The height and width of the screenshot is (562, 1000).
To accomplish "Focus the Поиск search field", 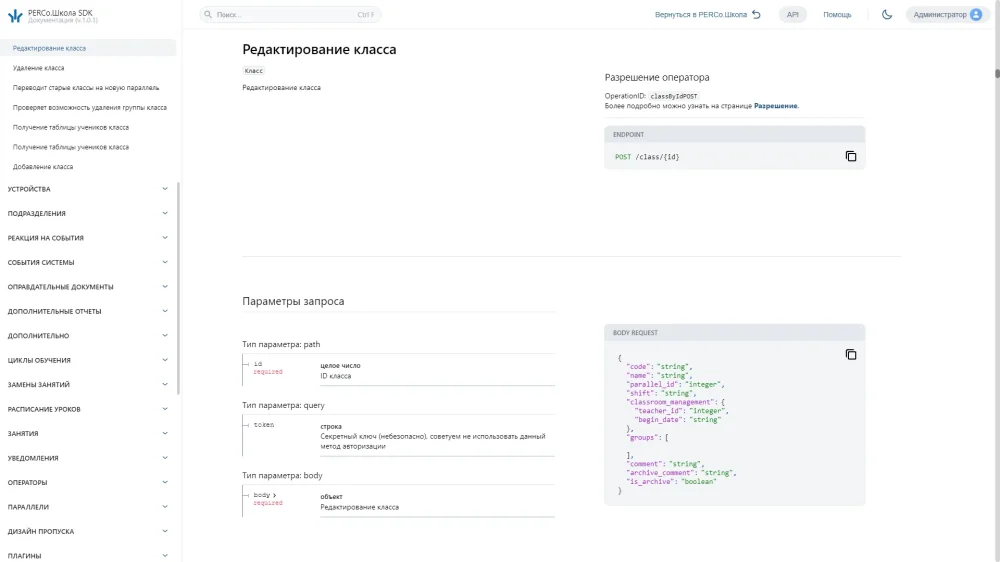I will 290,14.
